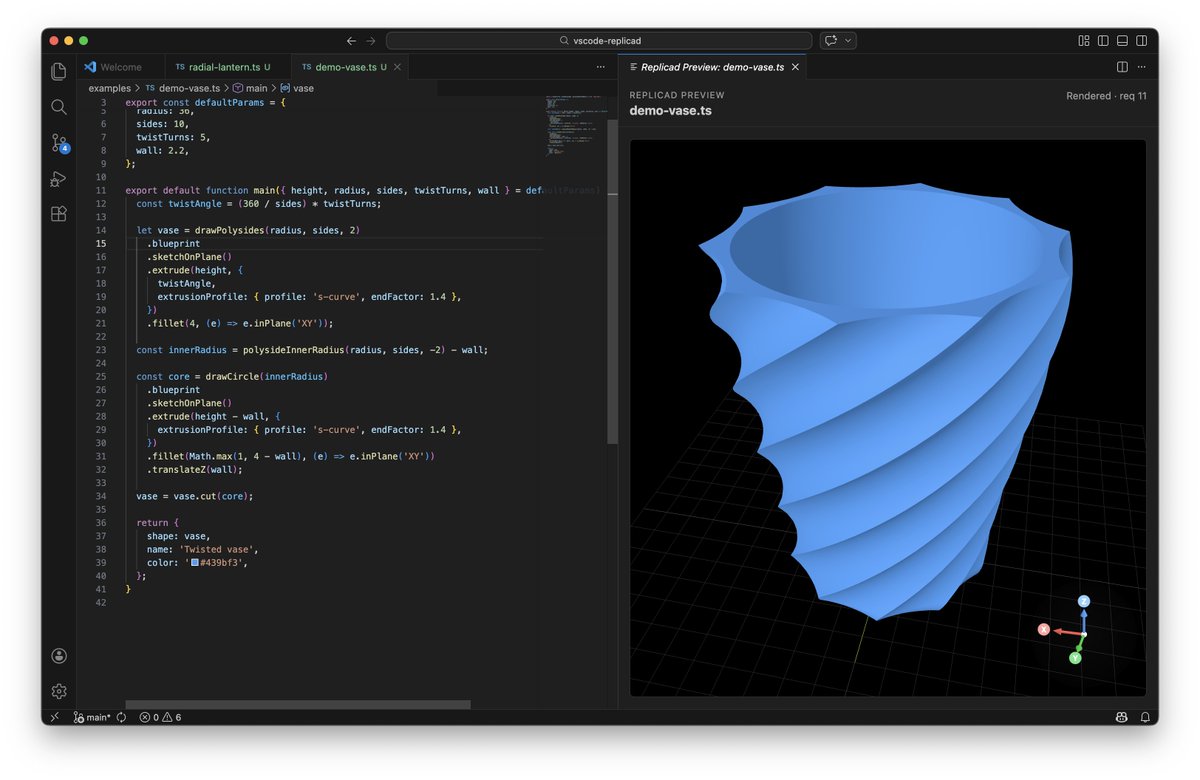Open the Extensions view
1200x780 pixels.
[59, 214]
